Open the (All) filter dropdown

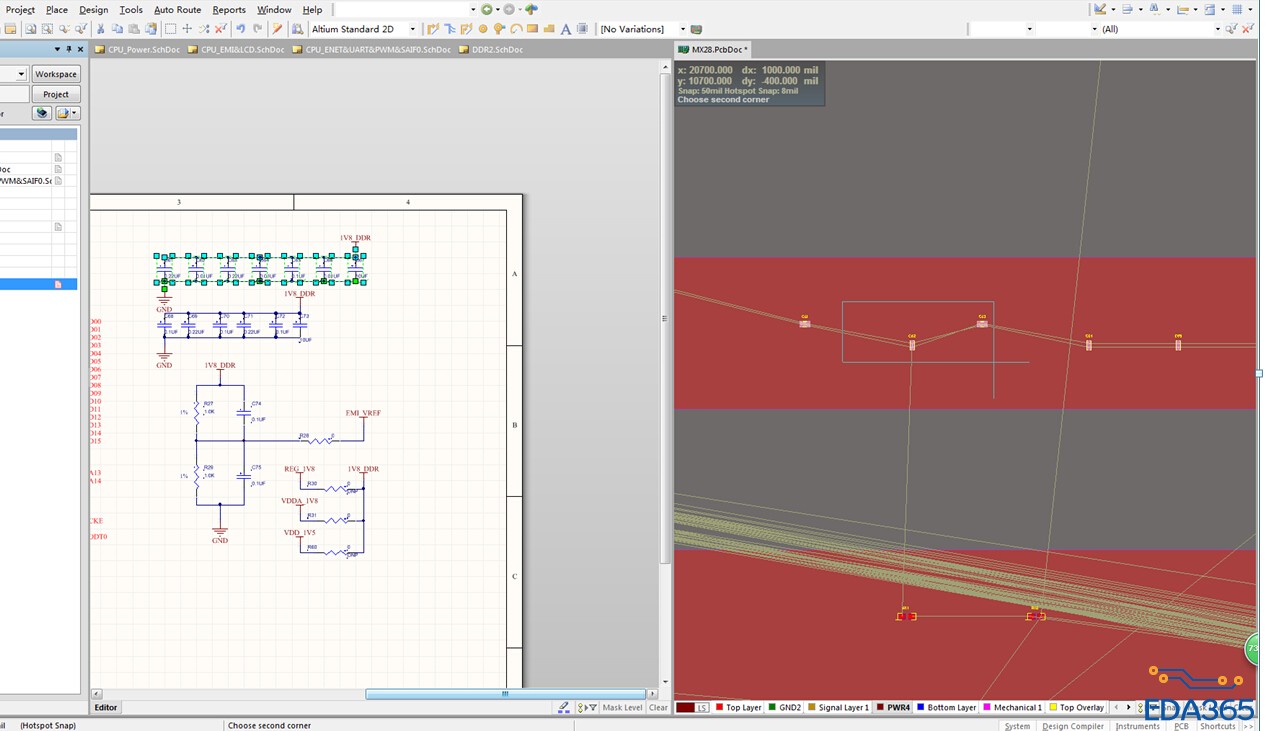pos(1217,29)
